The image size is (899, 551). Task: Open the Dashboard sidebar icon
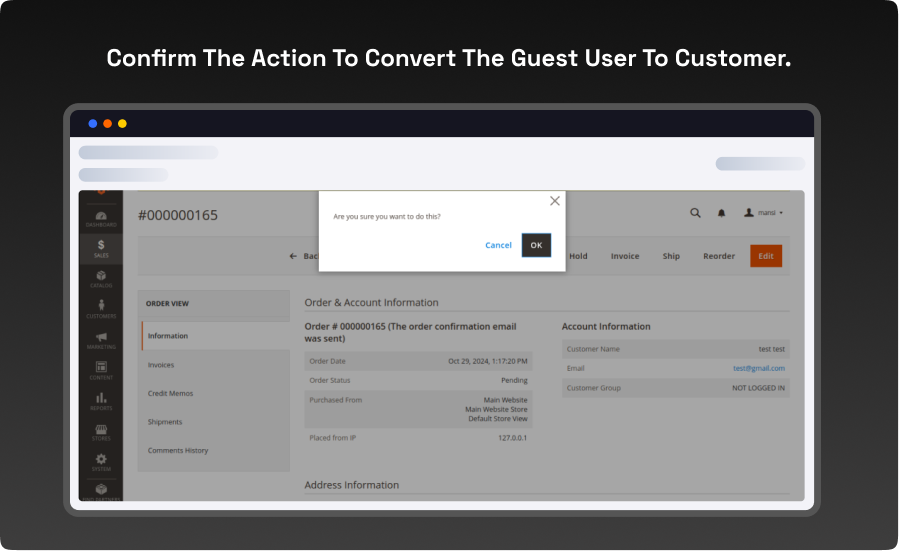(x=101, y=218)
